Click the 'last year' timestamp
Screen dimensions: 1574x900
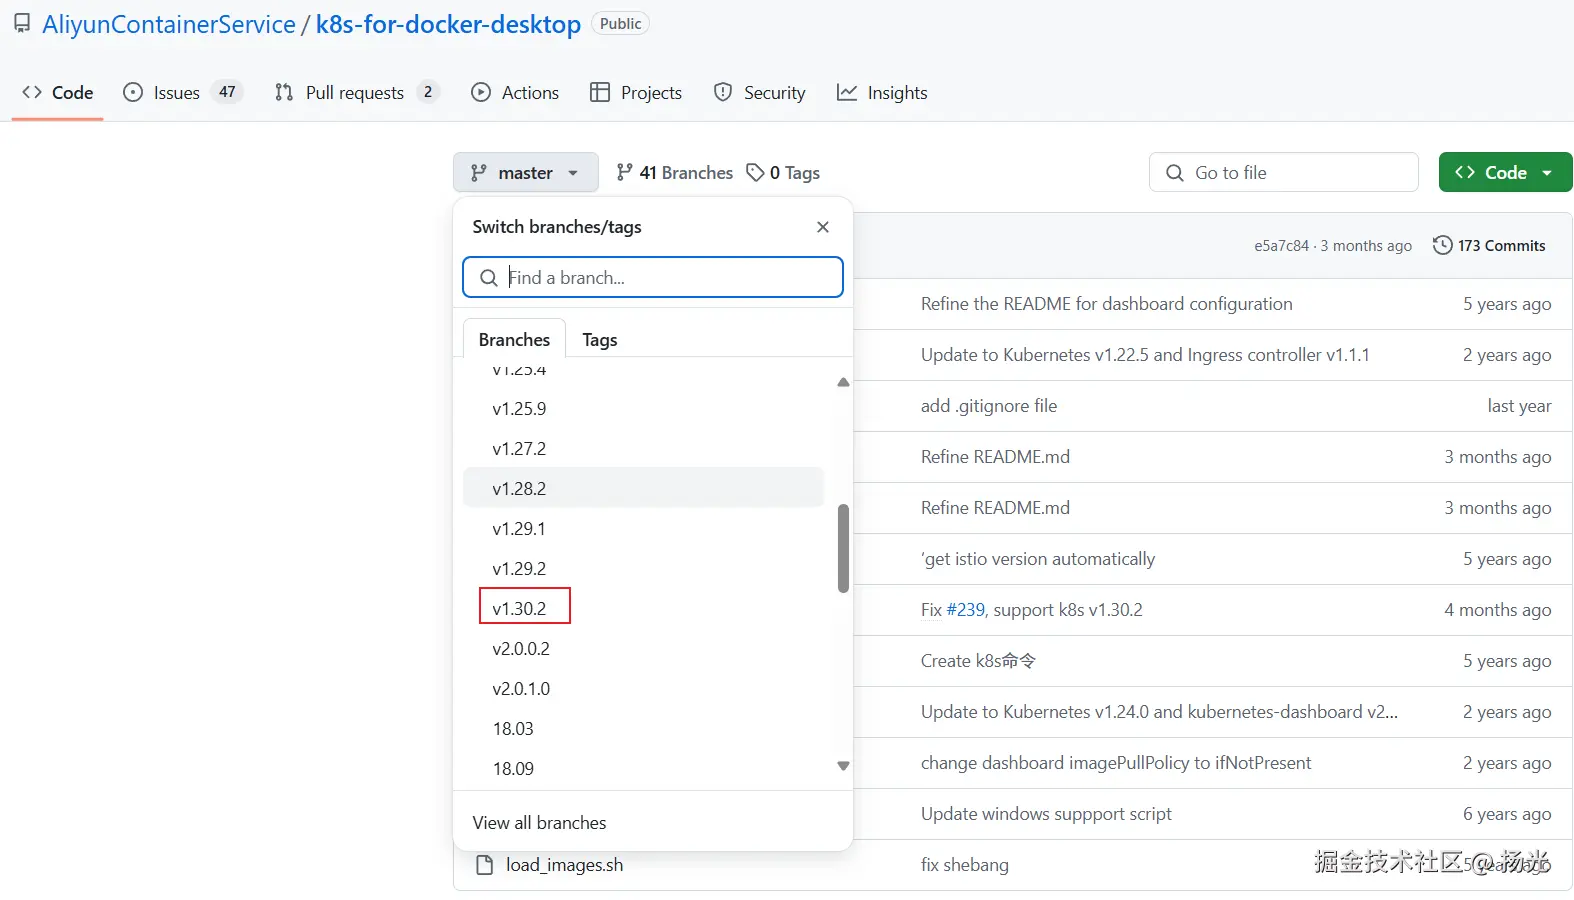click(1519, 406)
